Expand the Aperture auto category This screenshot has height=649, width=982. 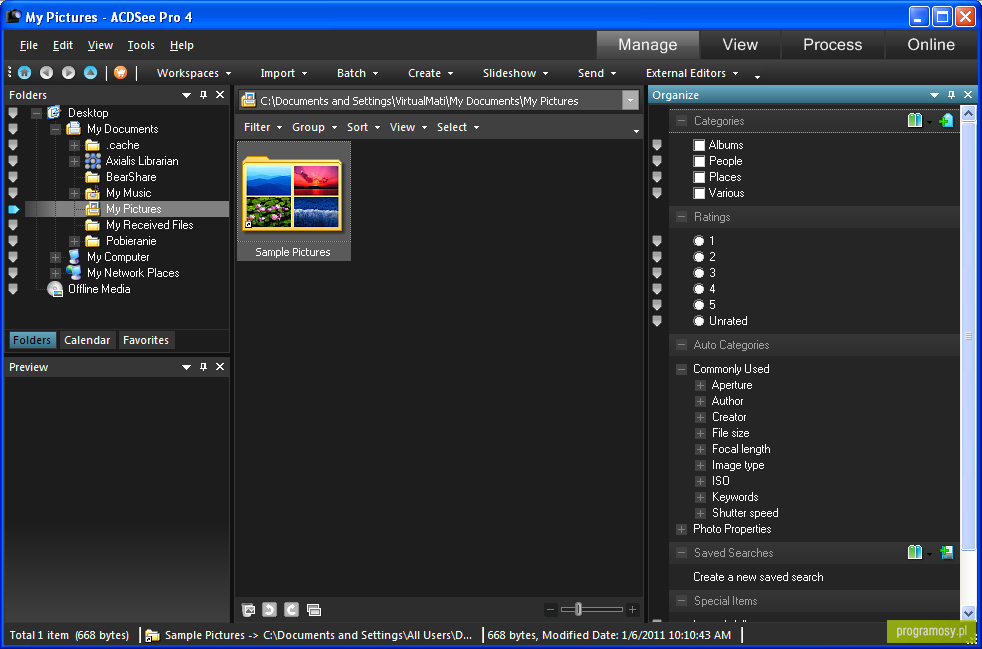(700, 385)
